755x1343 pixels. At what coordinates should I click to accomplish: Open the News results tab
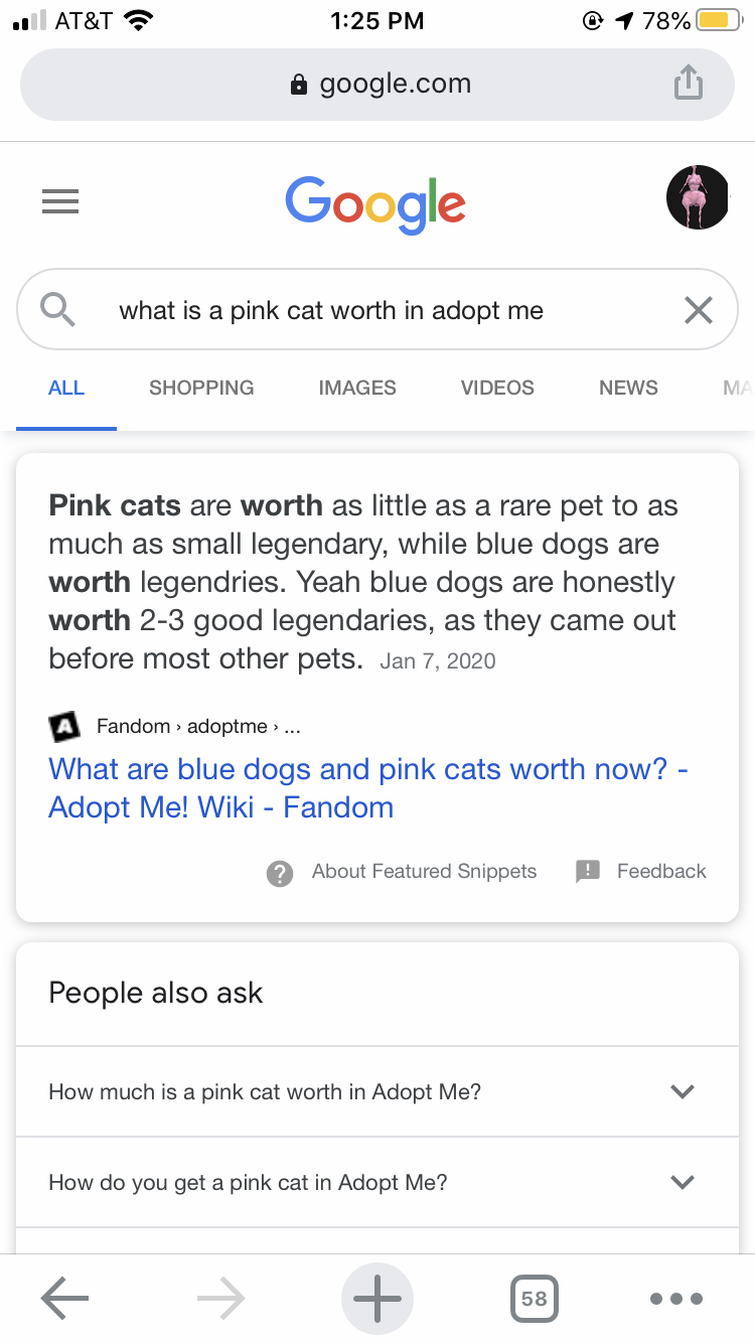[x=628, y=388]
